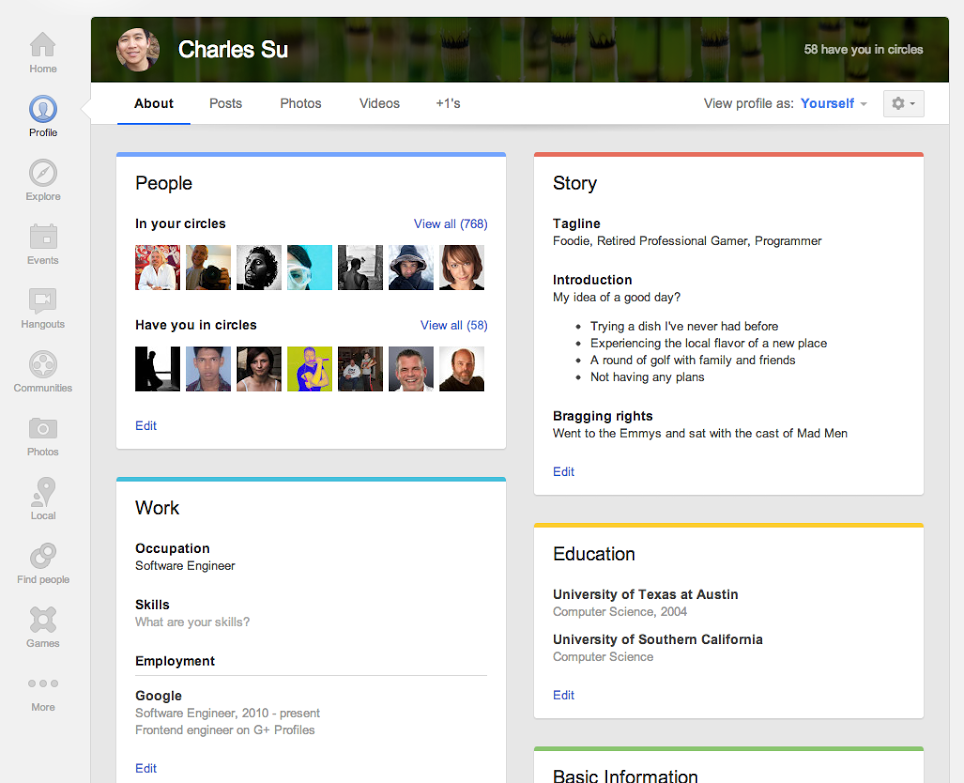
Task: Switch to the Posts tab
Action: (x=225, y=104)
